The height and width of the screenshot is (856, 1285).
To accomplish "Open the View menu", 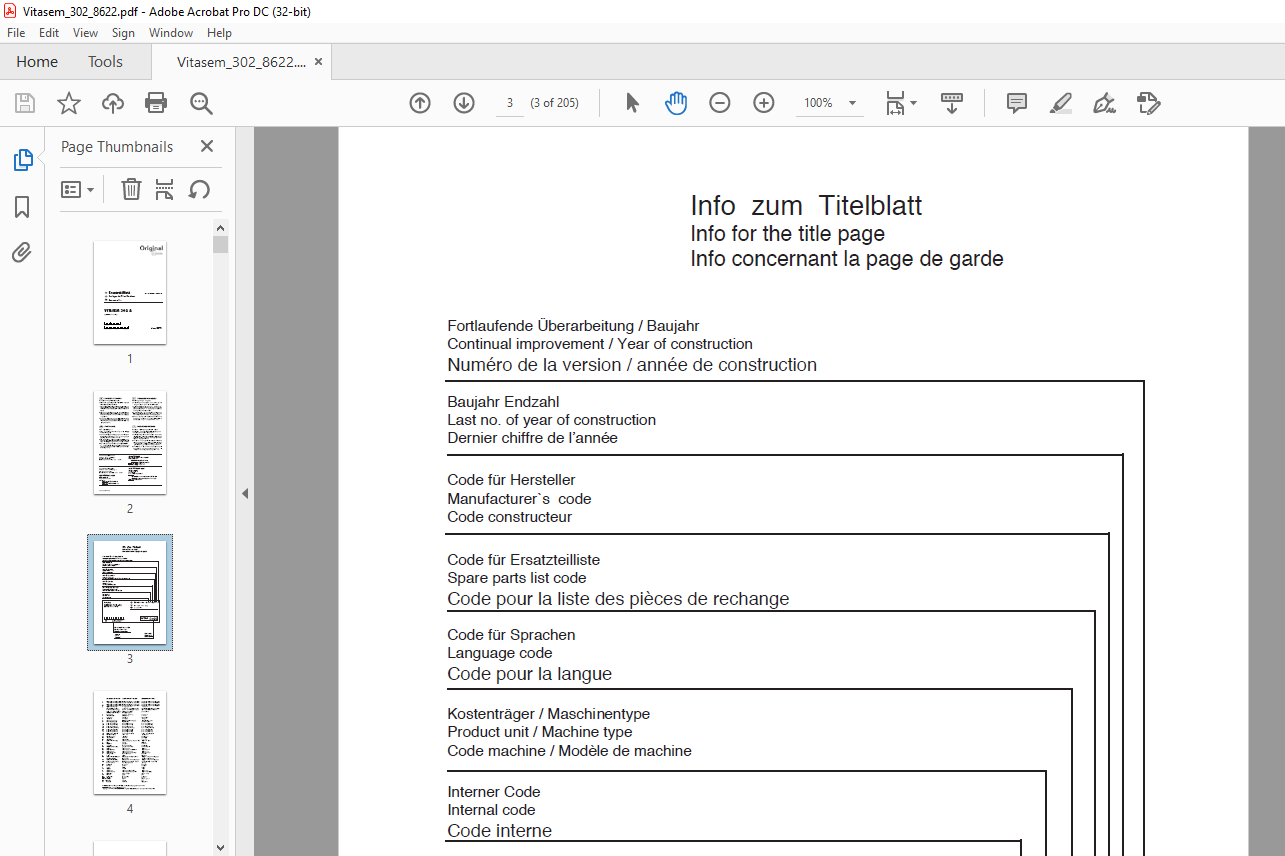I will click(x=86, y=33).
